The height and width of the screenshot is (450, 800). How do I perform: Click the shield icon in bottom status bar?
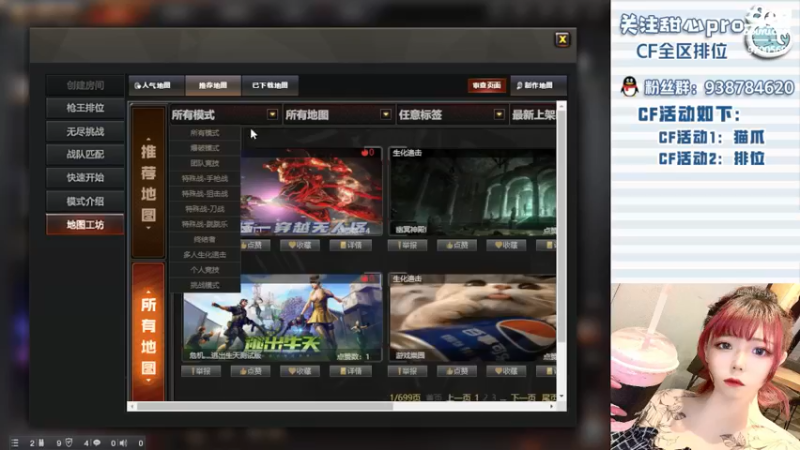click(69, 443)
